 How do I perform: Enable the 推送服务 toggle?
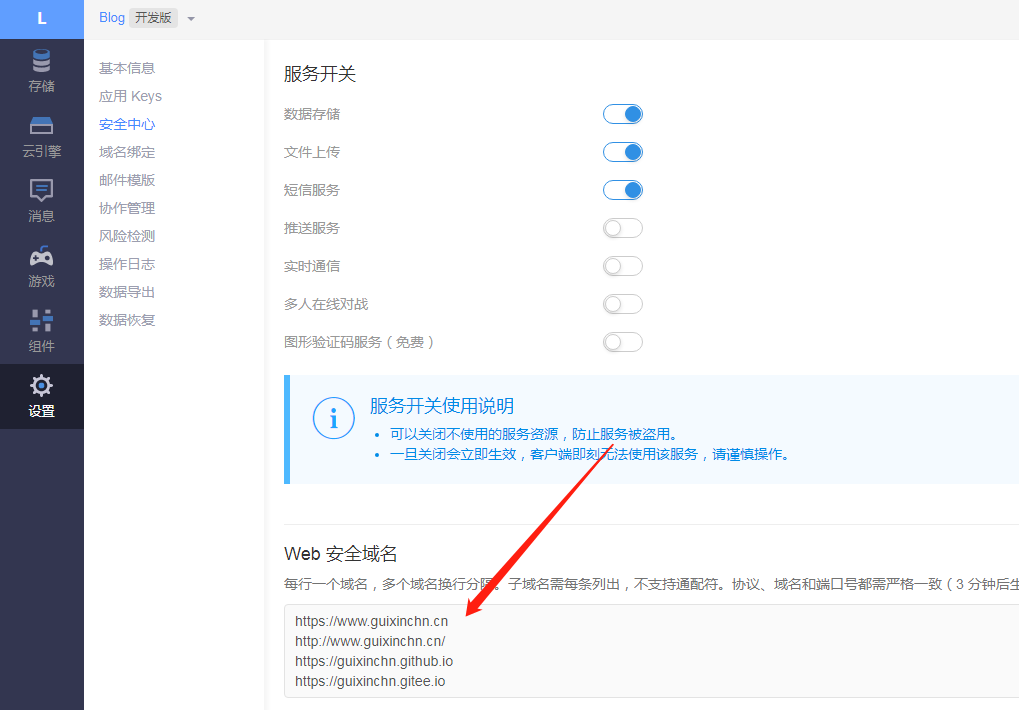(x=622, y=228)
